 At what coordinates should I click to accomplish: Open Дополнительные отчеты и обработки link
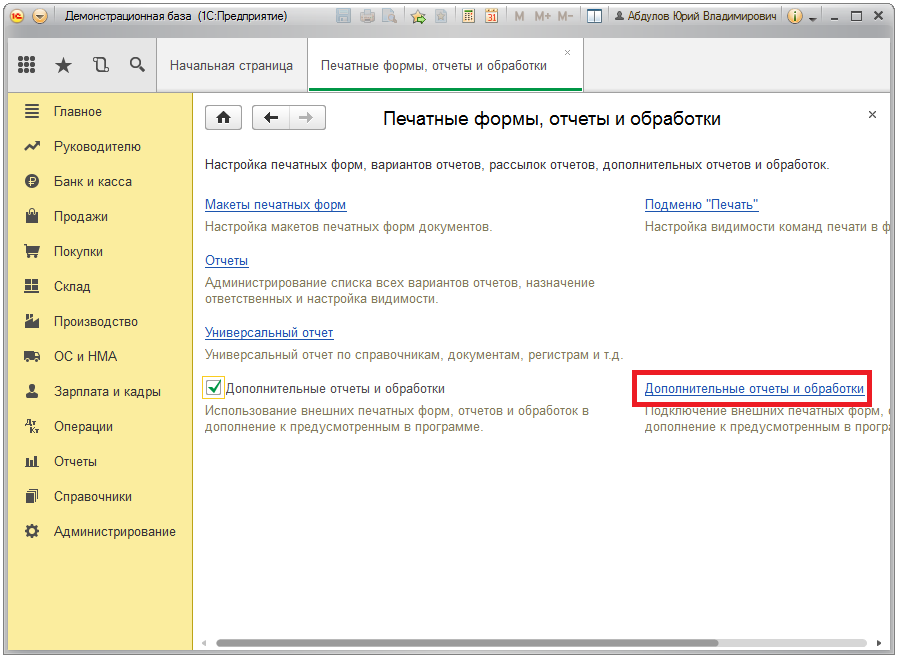click(754, 389)
